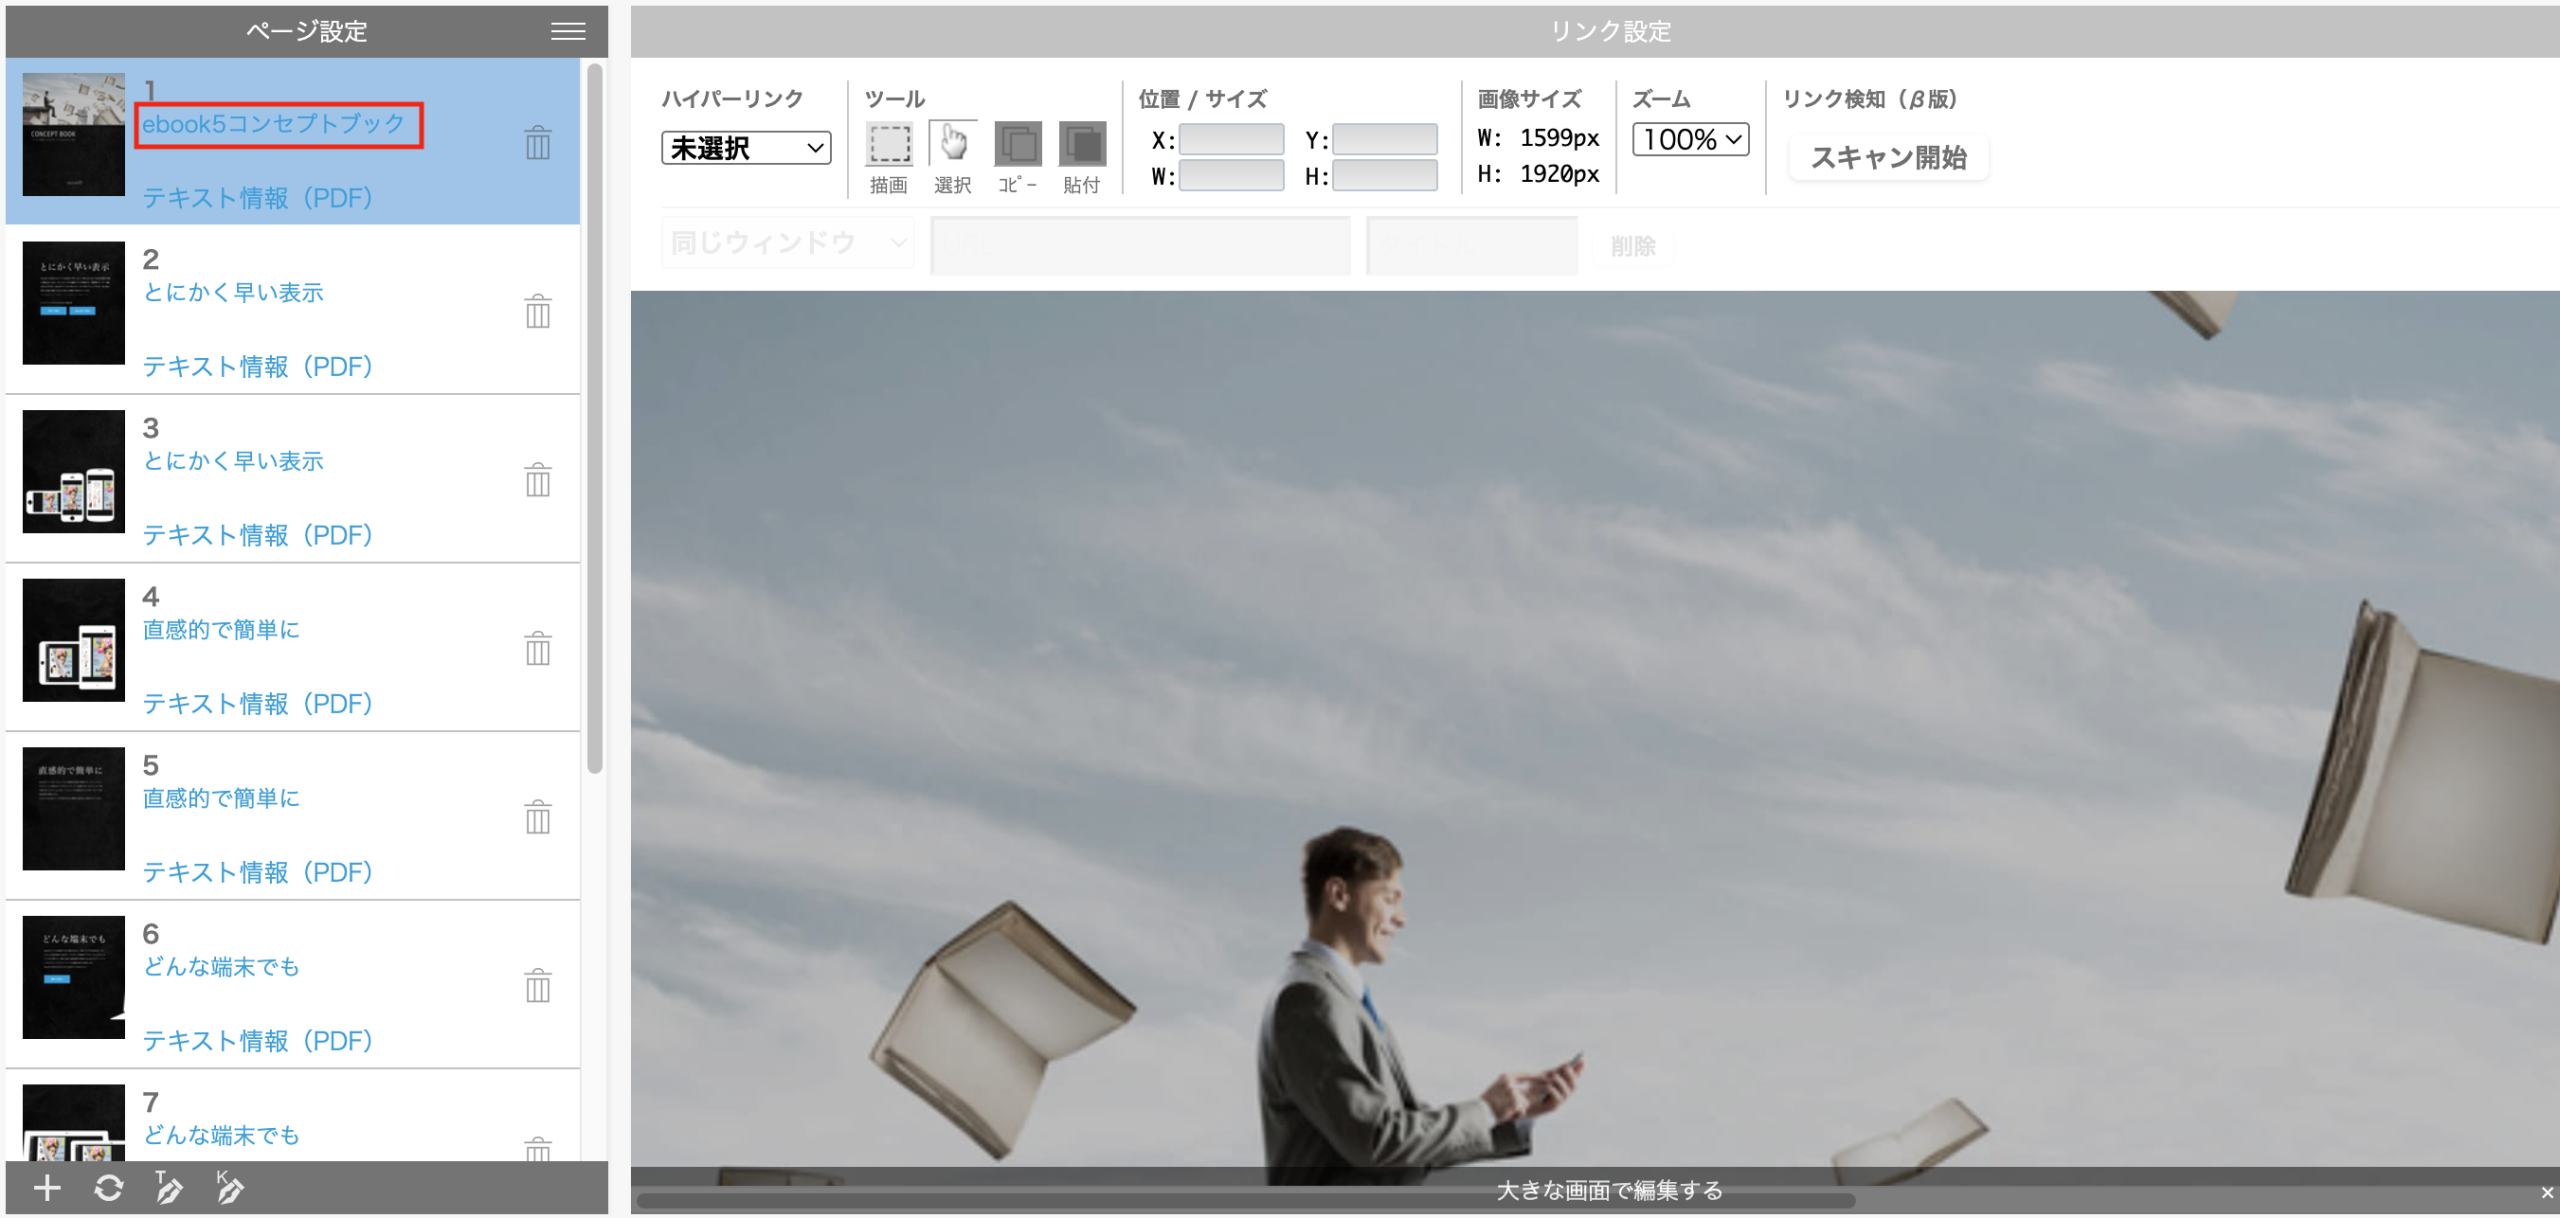Delete page 5 via its trash icon

point(538,817)
